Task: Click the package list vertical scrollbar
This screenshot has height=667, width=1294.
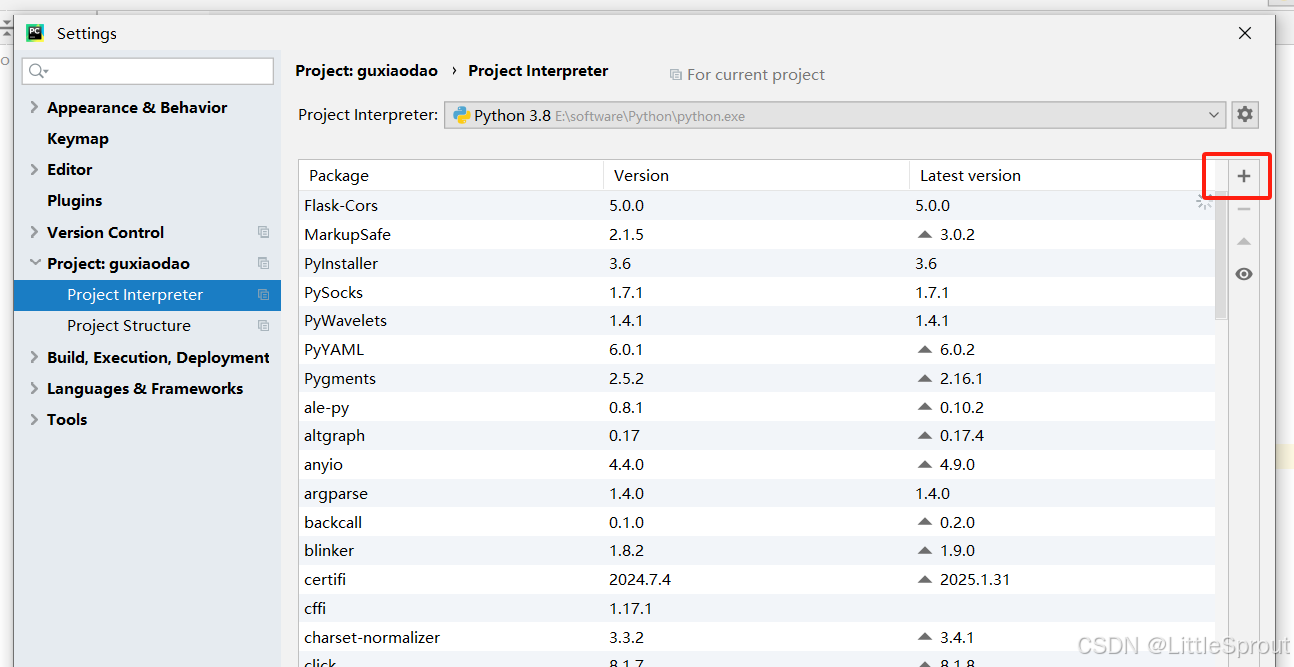Action: [x=1221, y=255]
